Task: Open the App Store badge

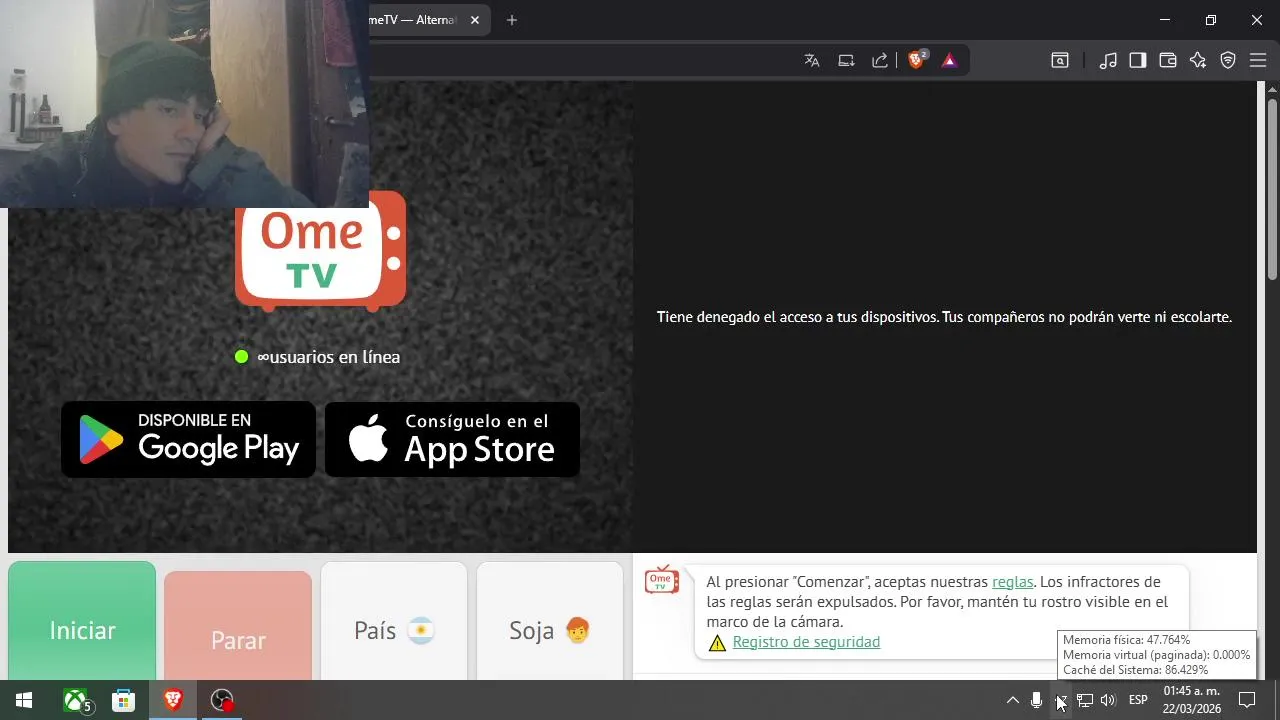Action: point(452,440)
